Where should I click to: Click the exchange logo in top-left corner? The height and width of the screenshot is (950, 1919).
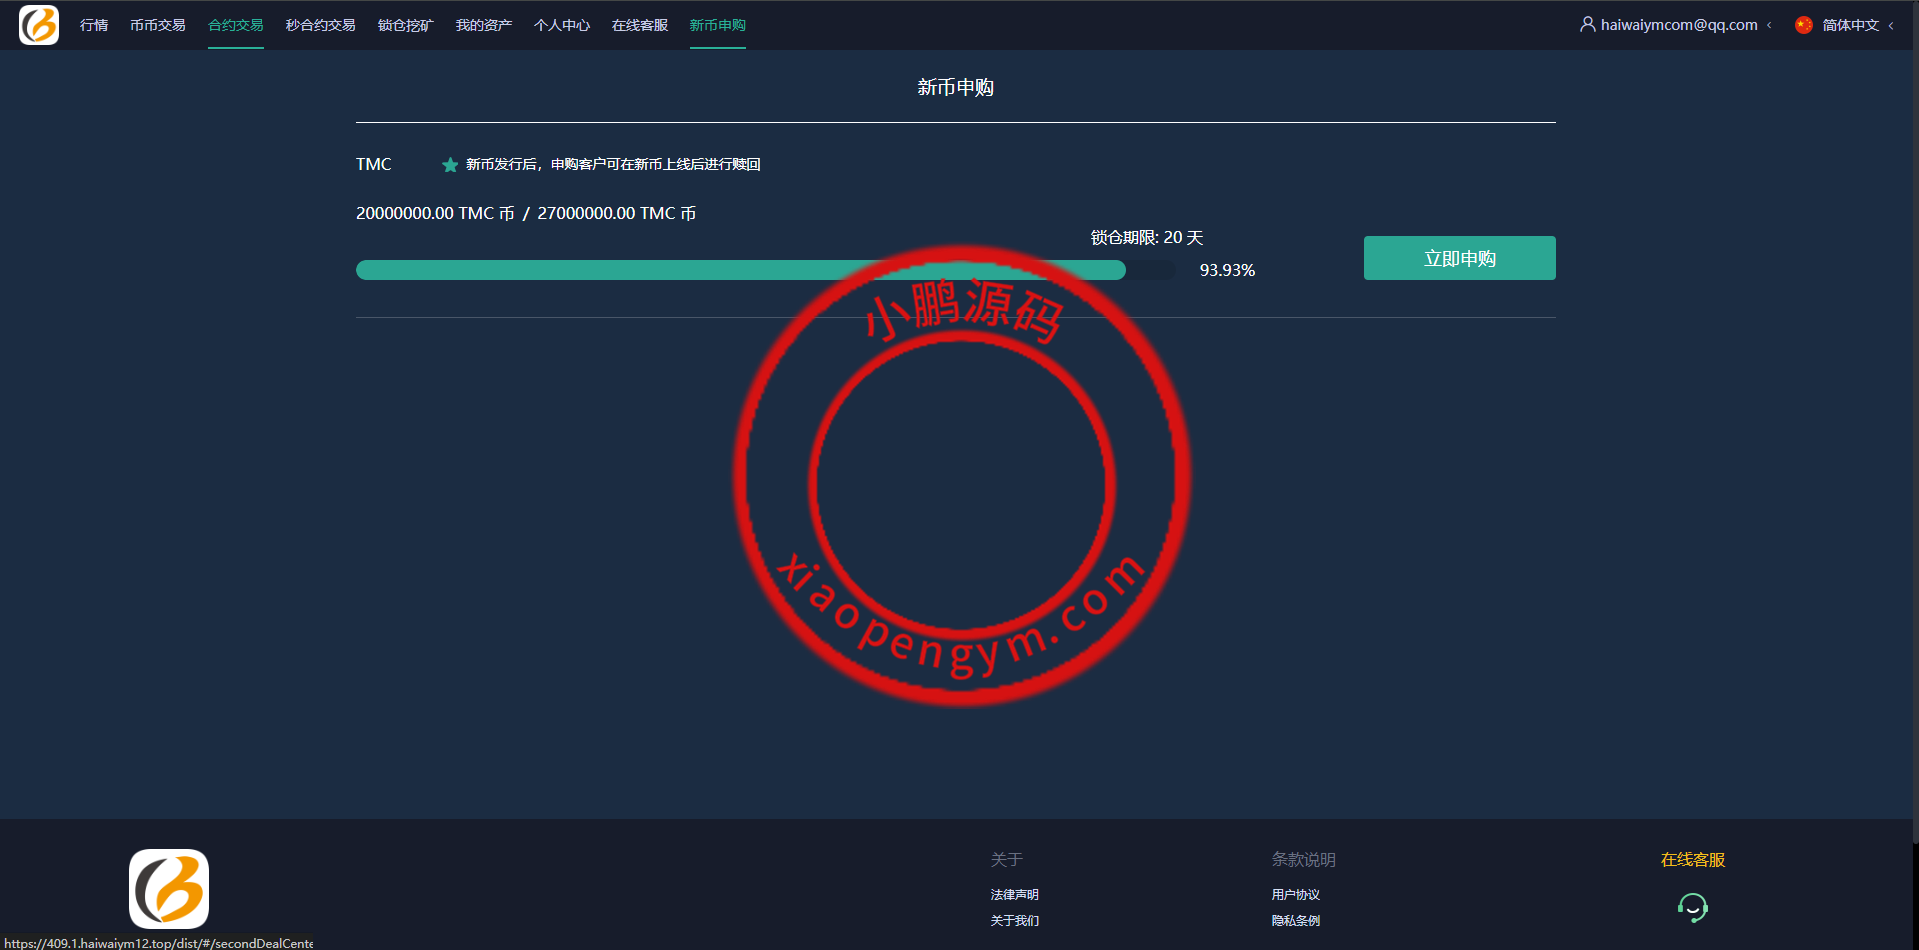38,25
